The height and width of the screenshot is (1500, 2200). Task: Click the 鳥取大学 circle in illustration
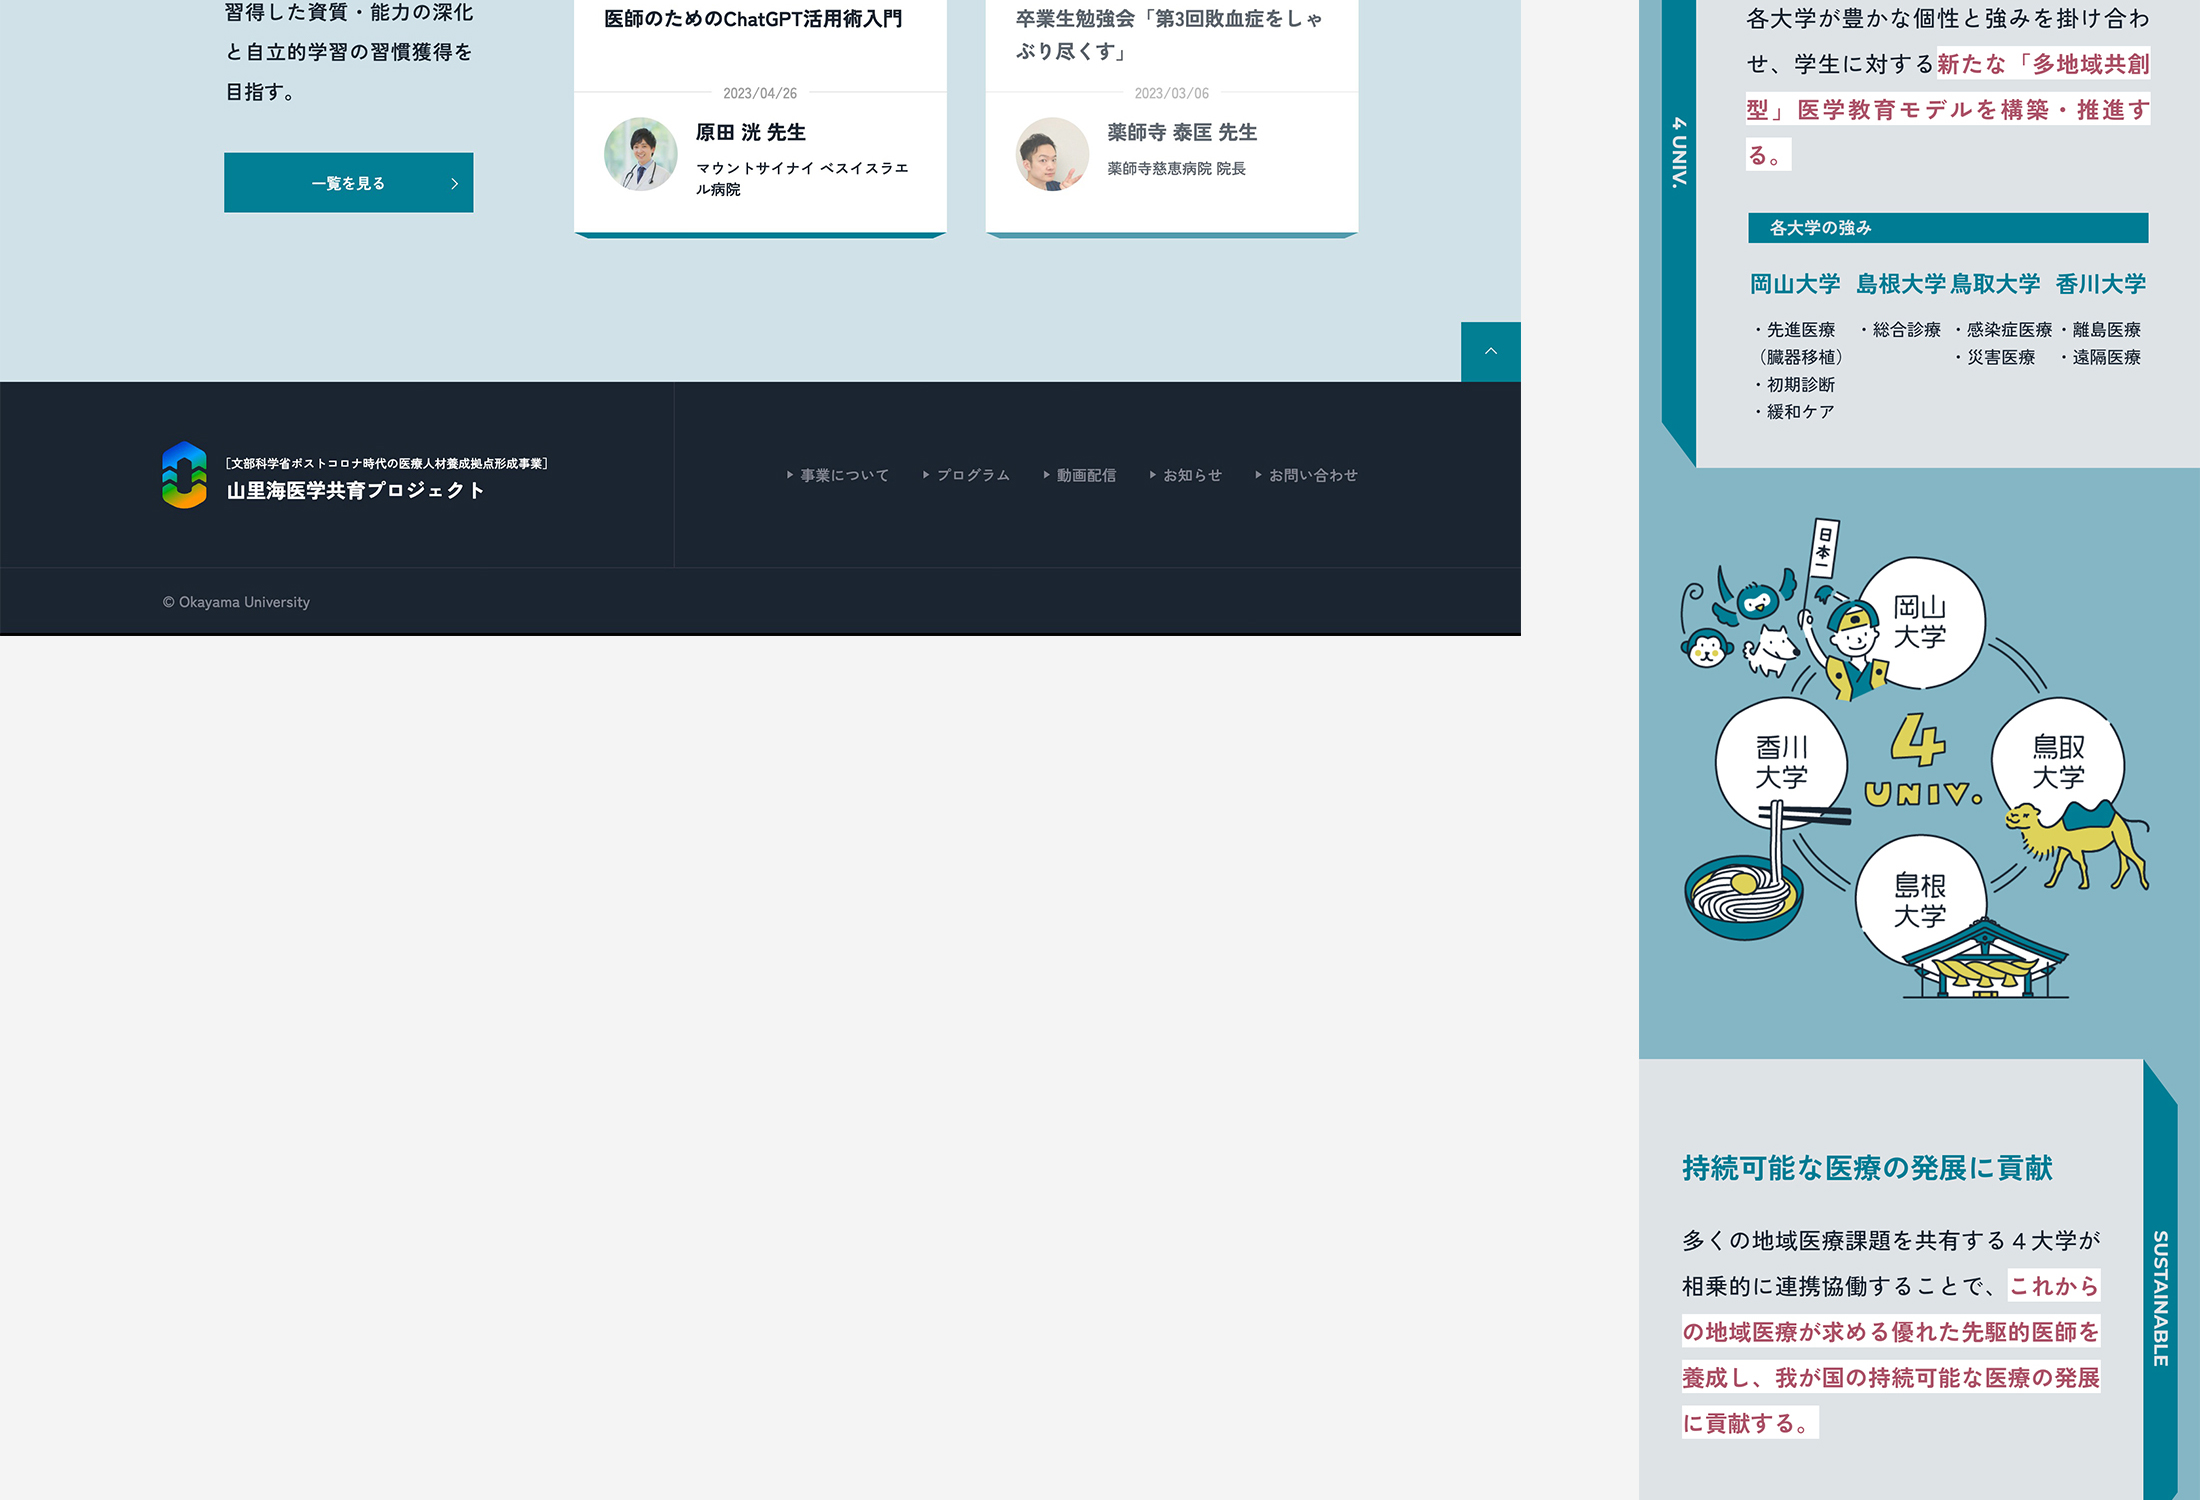coord(2057,762)
